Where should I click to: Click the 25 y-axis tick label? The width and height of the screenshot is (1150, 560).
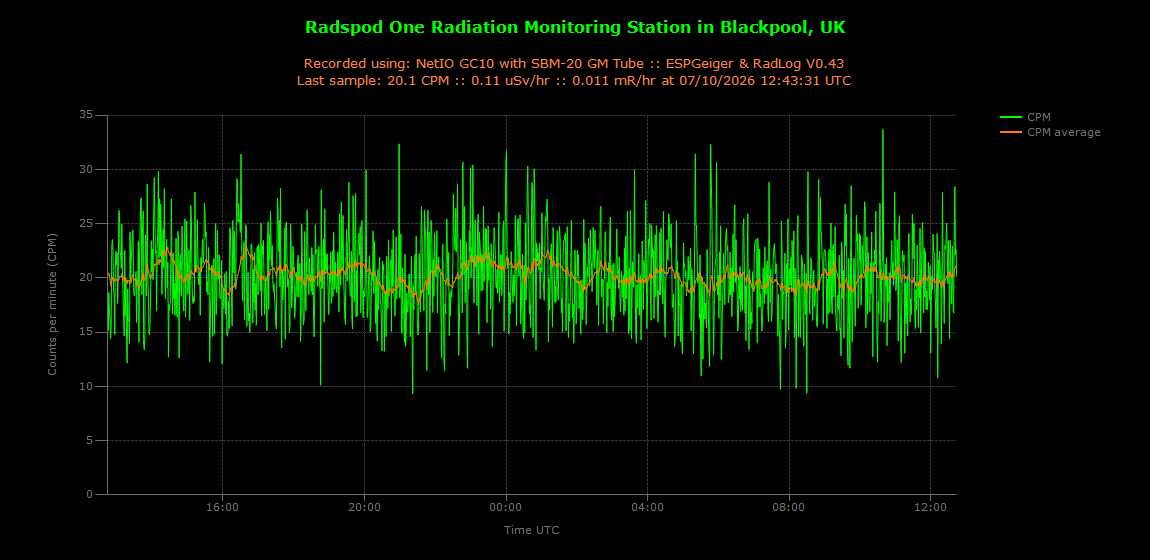coord(87,224)
